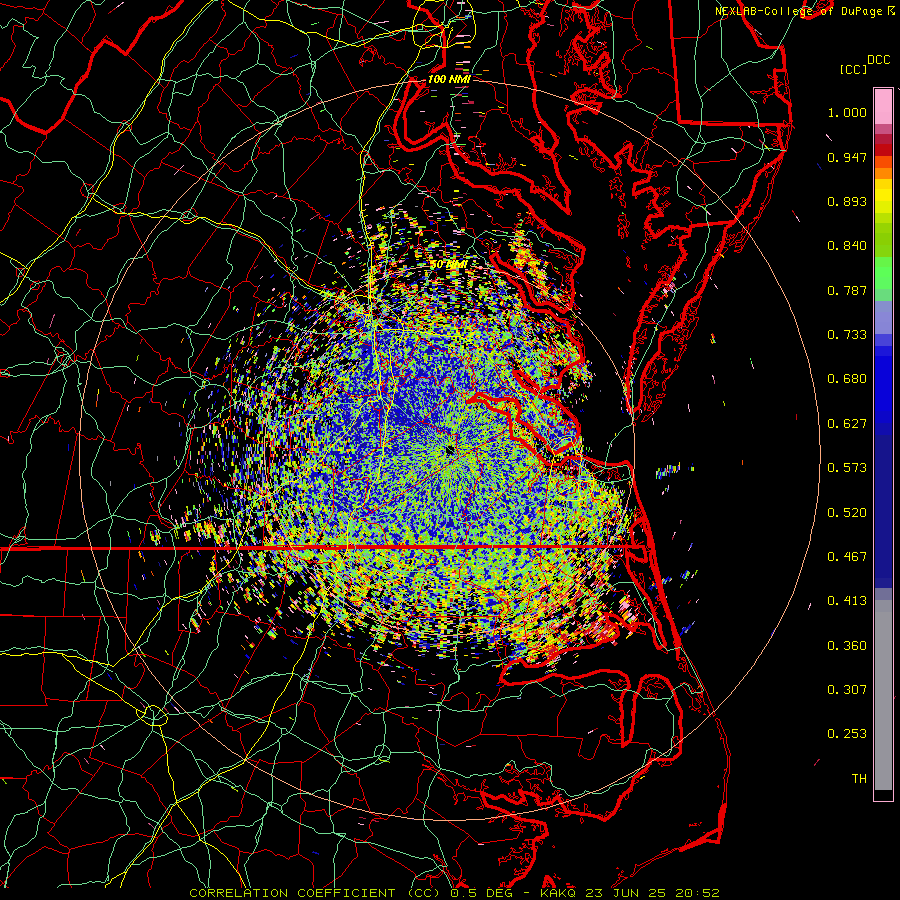The width and height of the screenshot is (900, 900).
Task: Click the TH threshold legend label
Action: coord(859,779)
